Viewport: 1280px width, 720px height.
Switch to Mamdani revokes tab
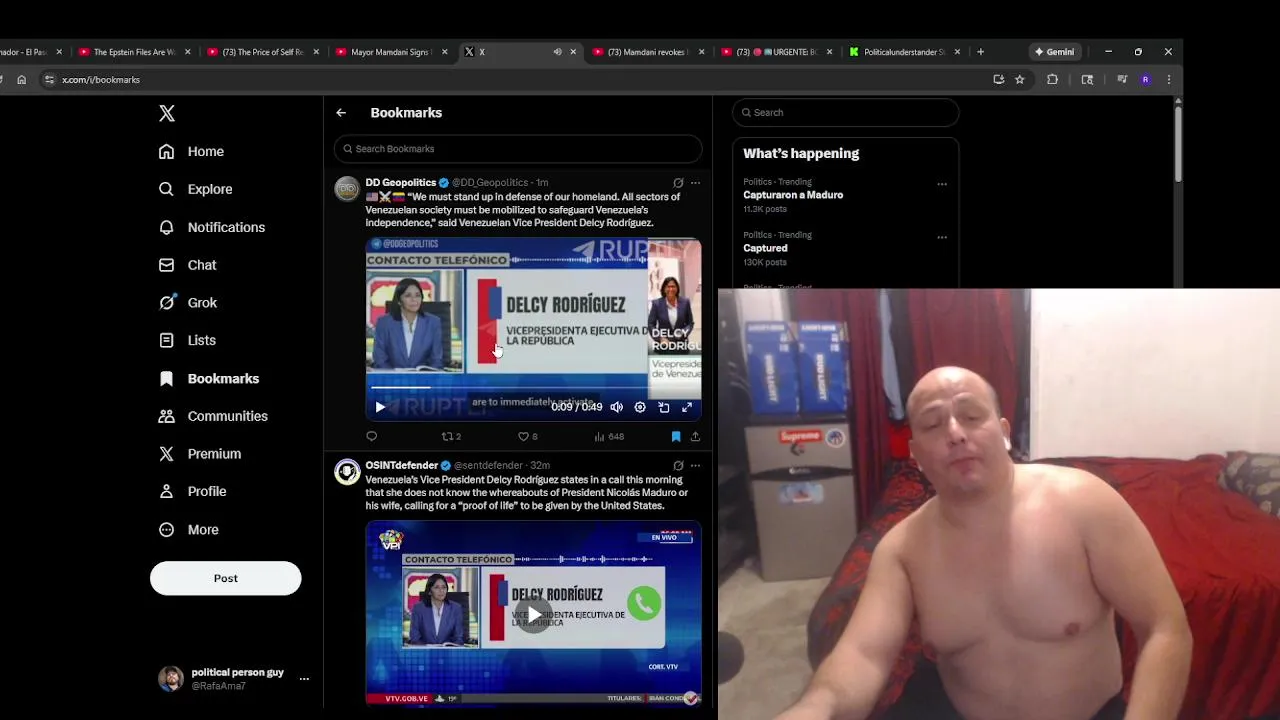point(648,52)
